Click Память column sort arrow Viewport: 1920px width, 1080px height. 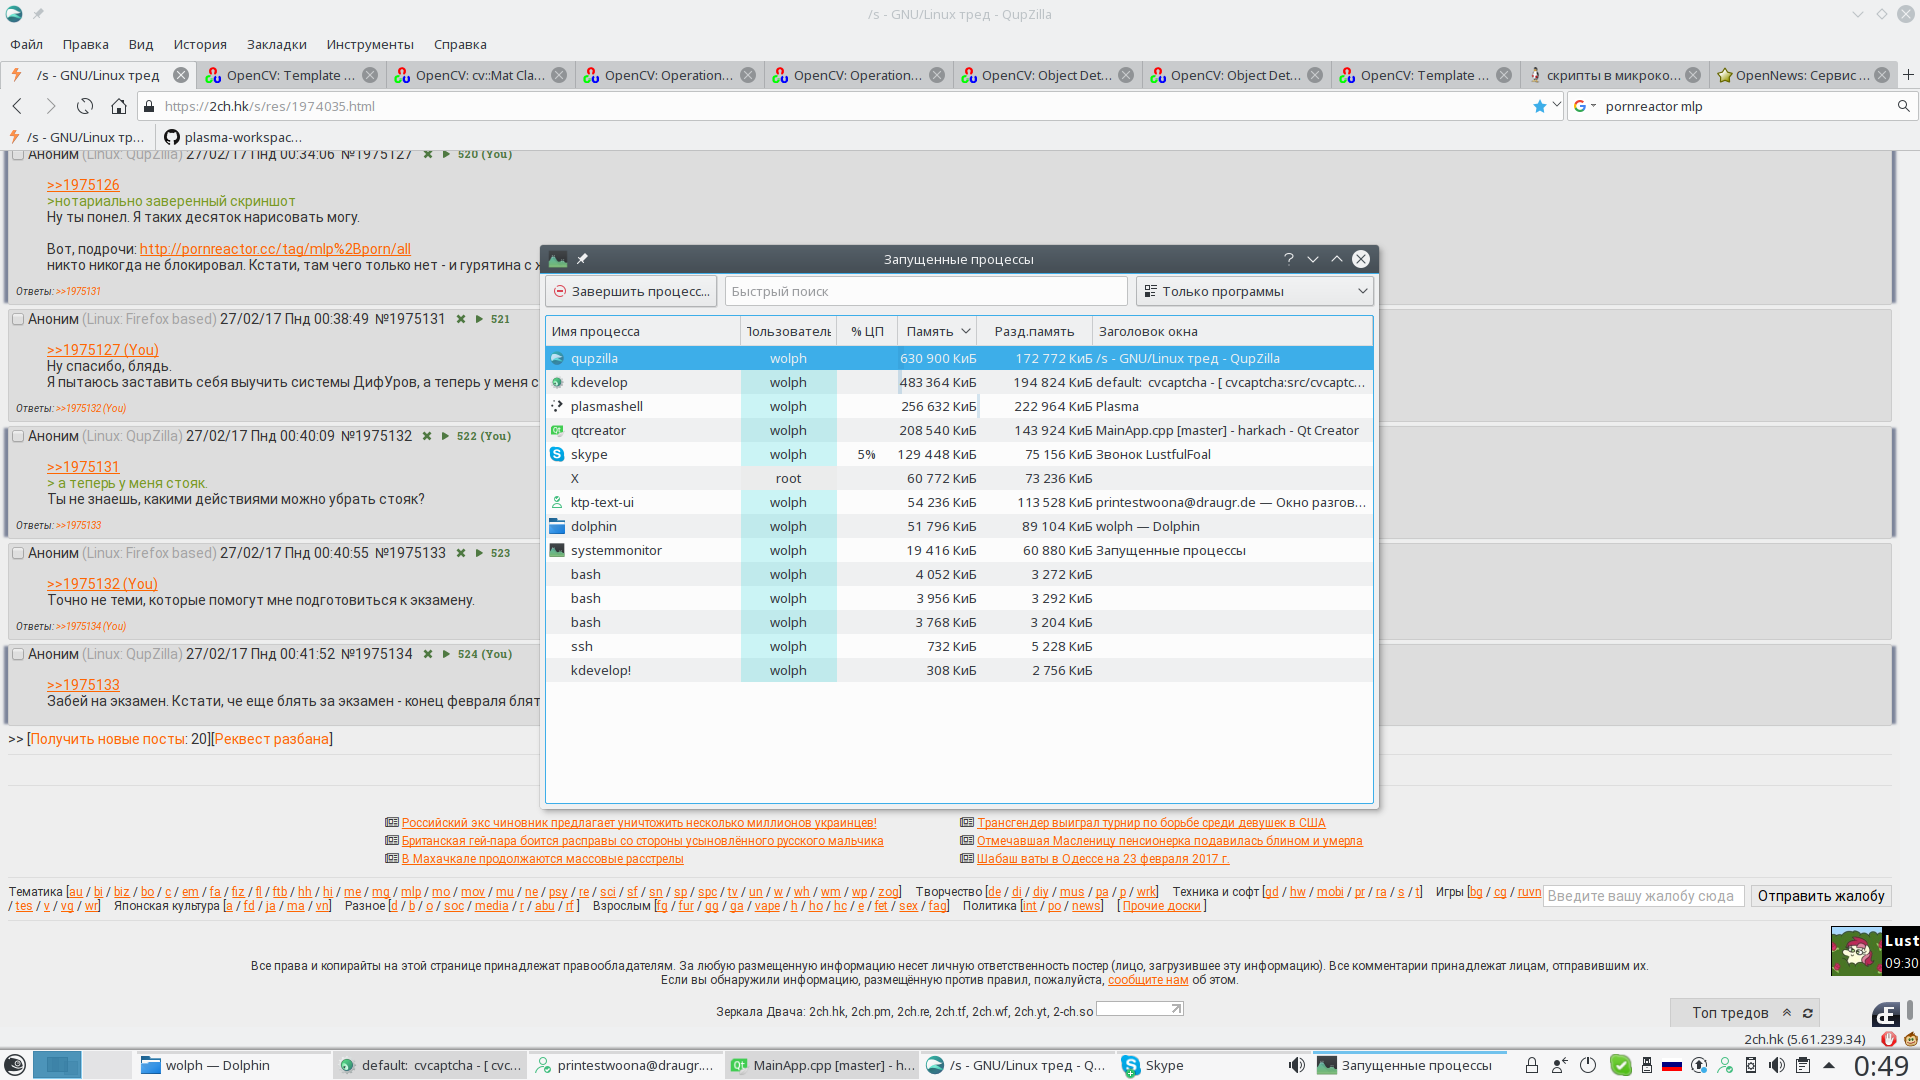(x=966, y=331)
